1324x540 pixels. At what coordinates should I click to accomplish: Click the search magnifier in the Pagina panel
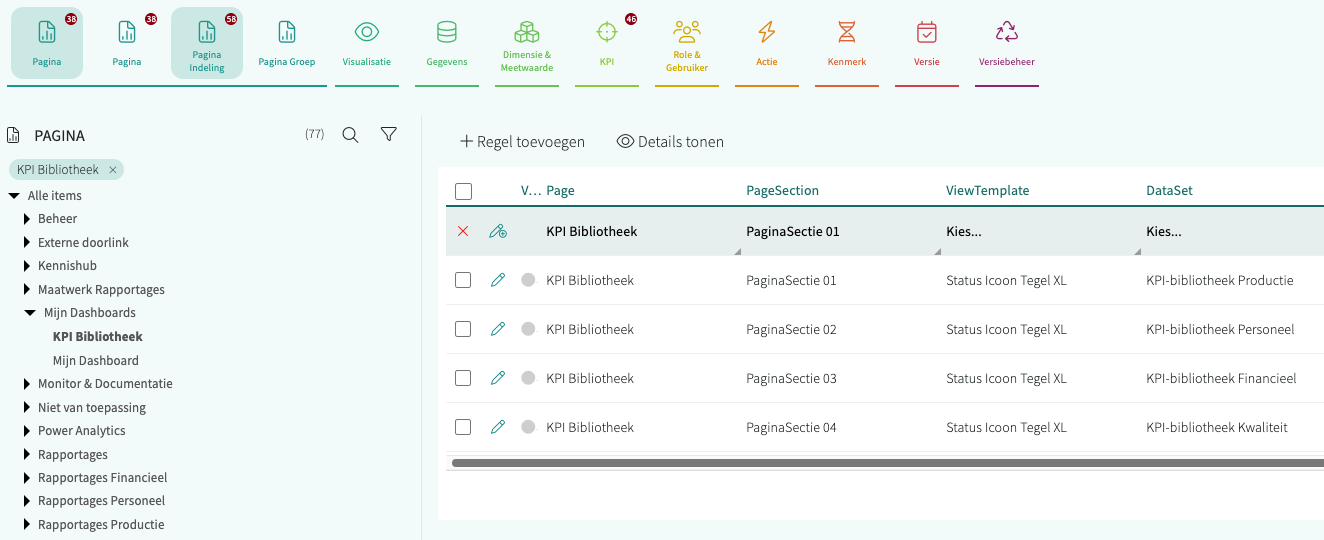tap(350, 135)
